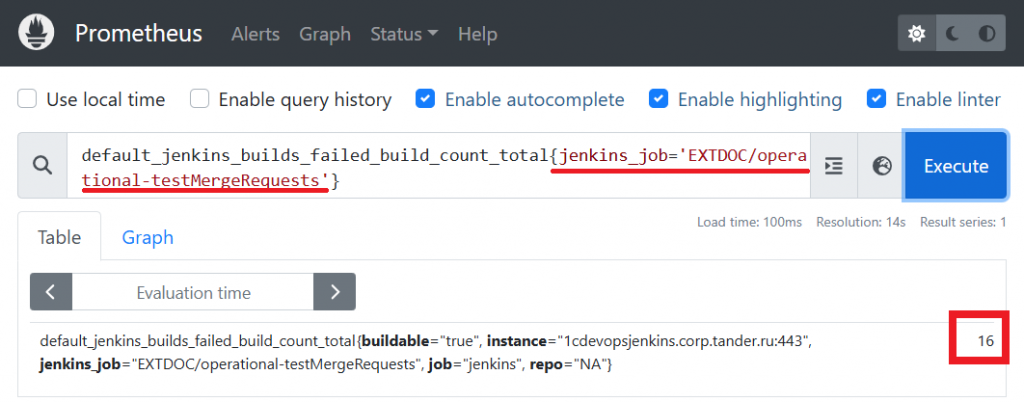Click the search magnifier icon beside query
1024x402 pixels.
click(x=42, y=166)
